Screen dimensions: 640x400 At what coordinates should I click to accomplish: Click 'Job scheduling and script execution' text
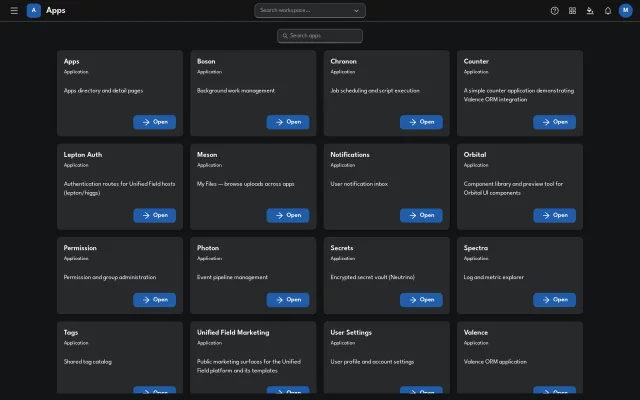(x=375, y=91)
